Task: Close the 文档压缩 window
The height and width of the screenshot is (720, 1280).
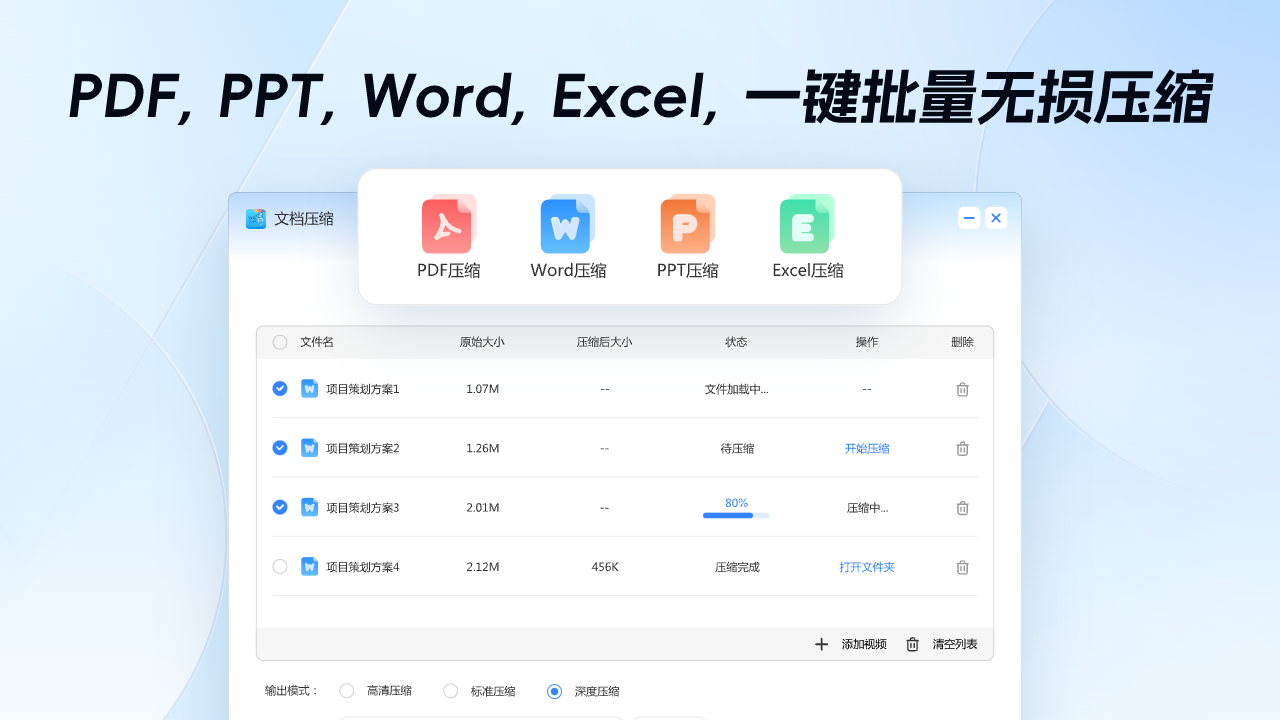Action: [x=996, y=218]
